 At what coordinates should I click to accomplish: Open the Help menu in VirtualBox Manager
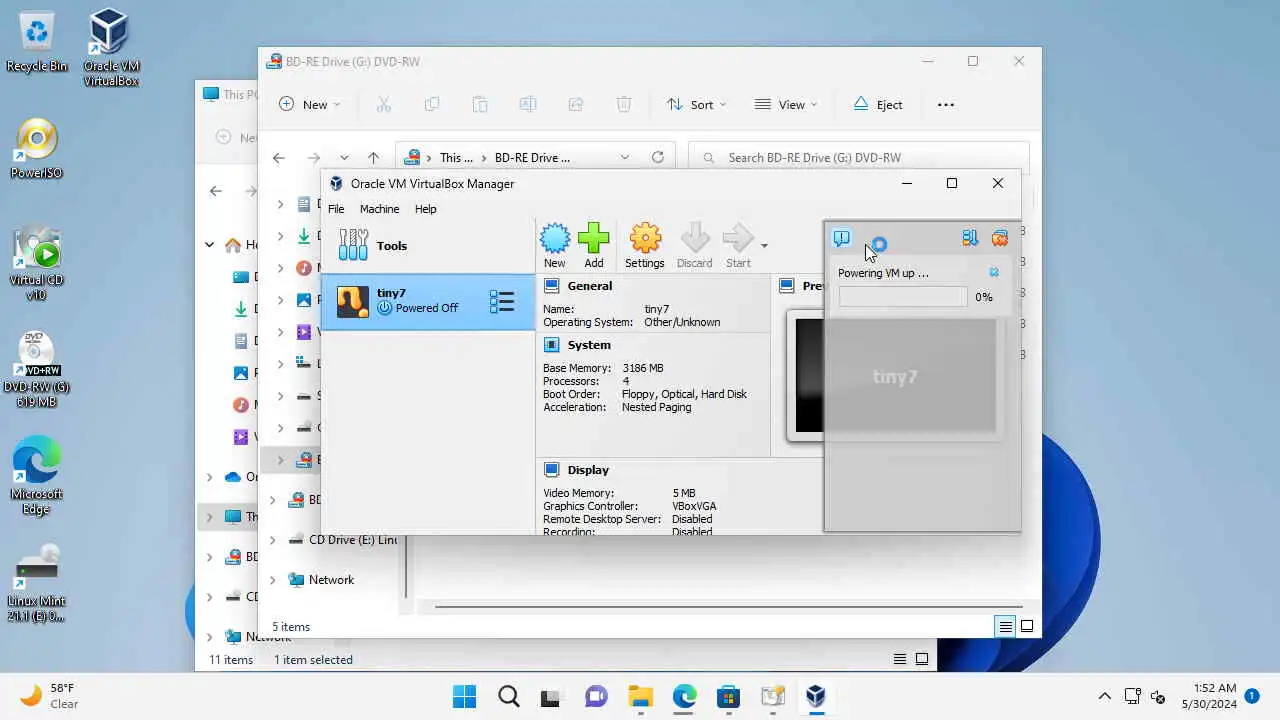(426, 209)
